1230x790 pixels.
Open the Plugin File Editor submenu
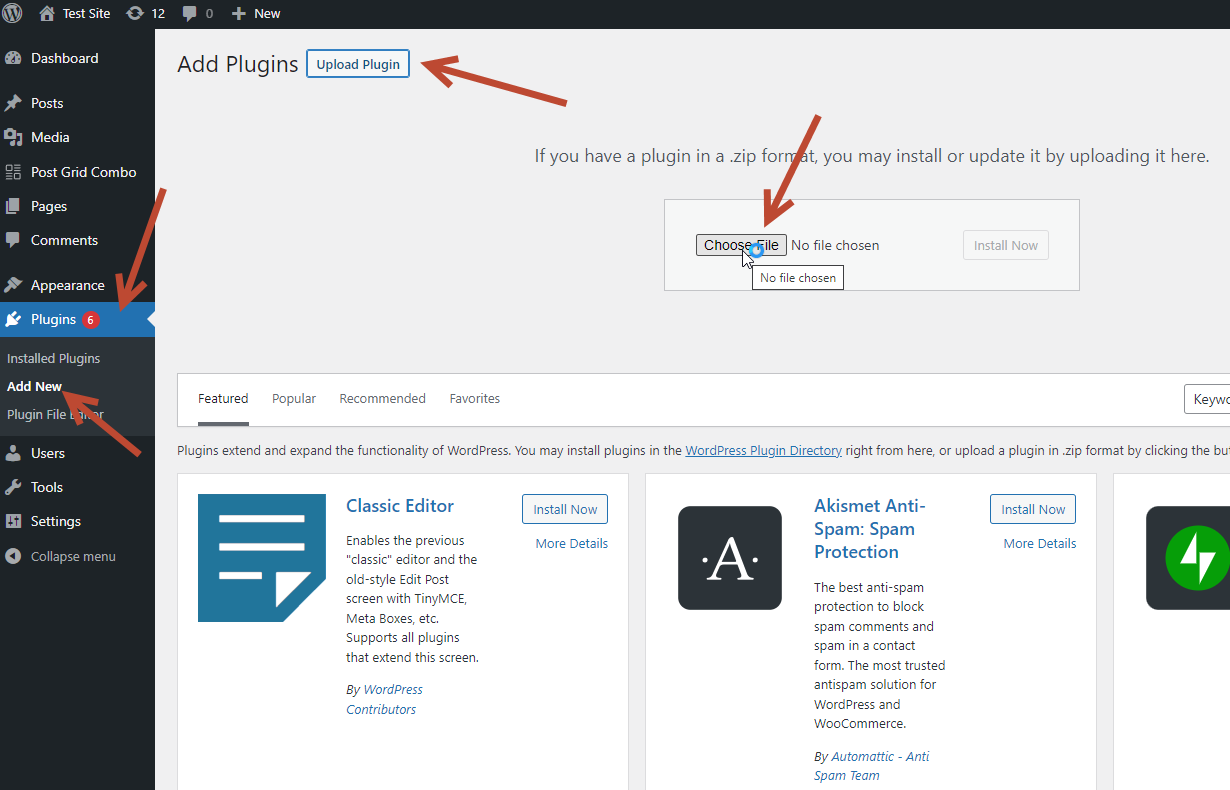(55, 414)
